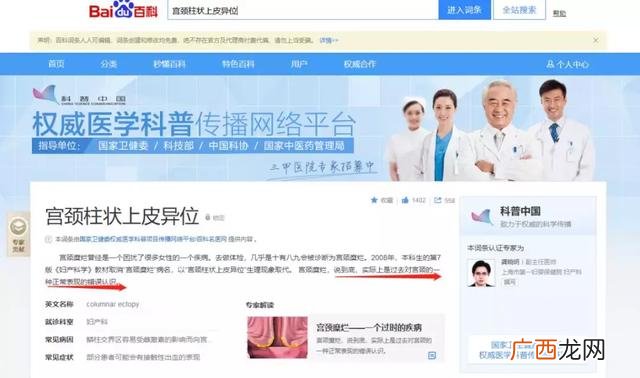
Task: Click the search input field
Action: (303, 10)
